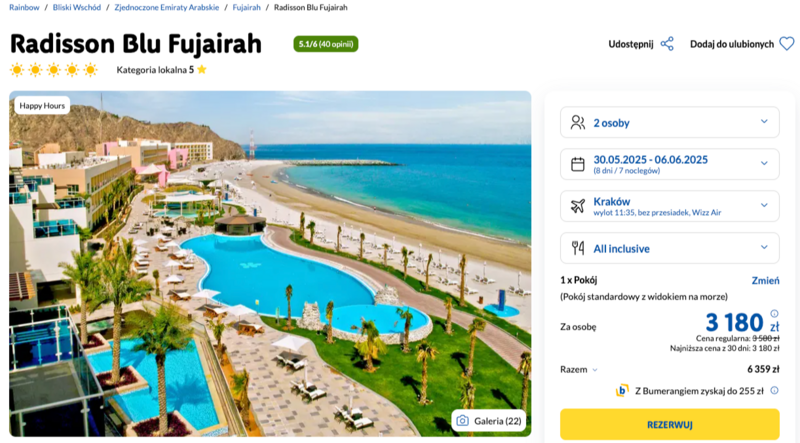Expand the 30.05.2025 - 06.06.2025 date selector
The width and height of the screenshot is (800, 443).
[x=669, y=164]
